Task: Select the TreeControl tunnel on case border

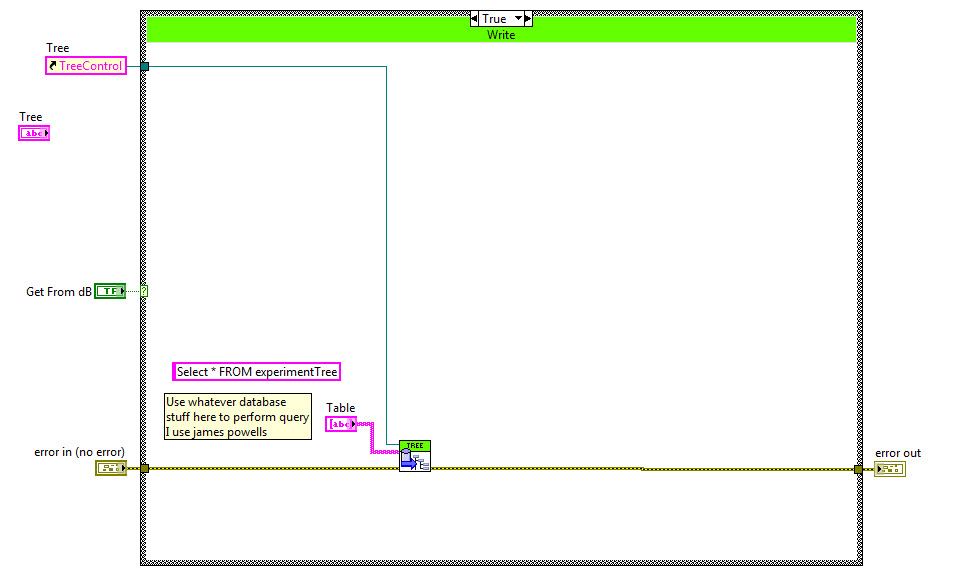Action: (x=145, y=66)
